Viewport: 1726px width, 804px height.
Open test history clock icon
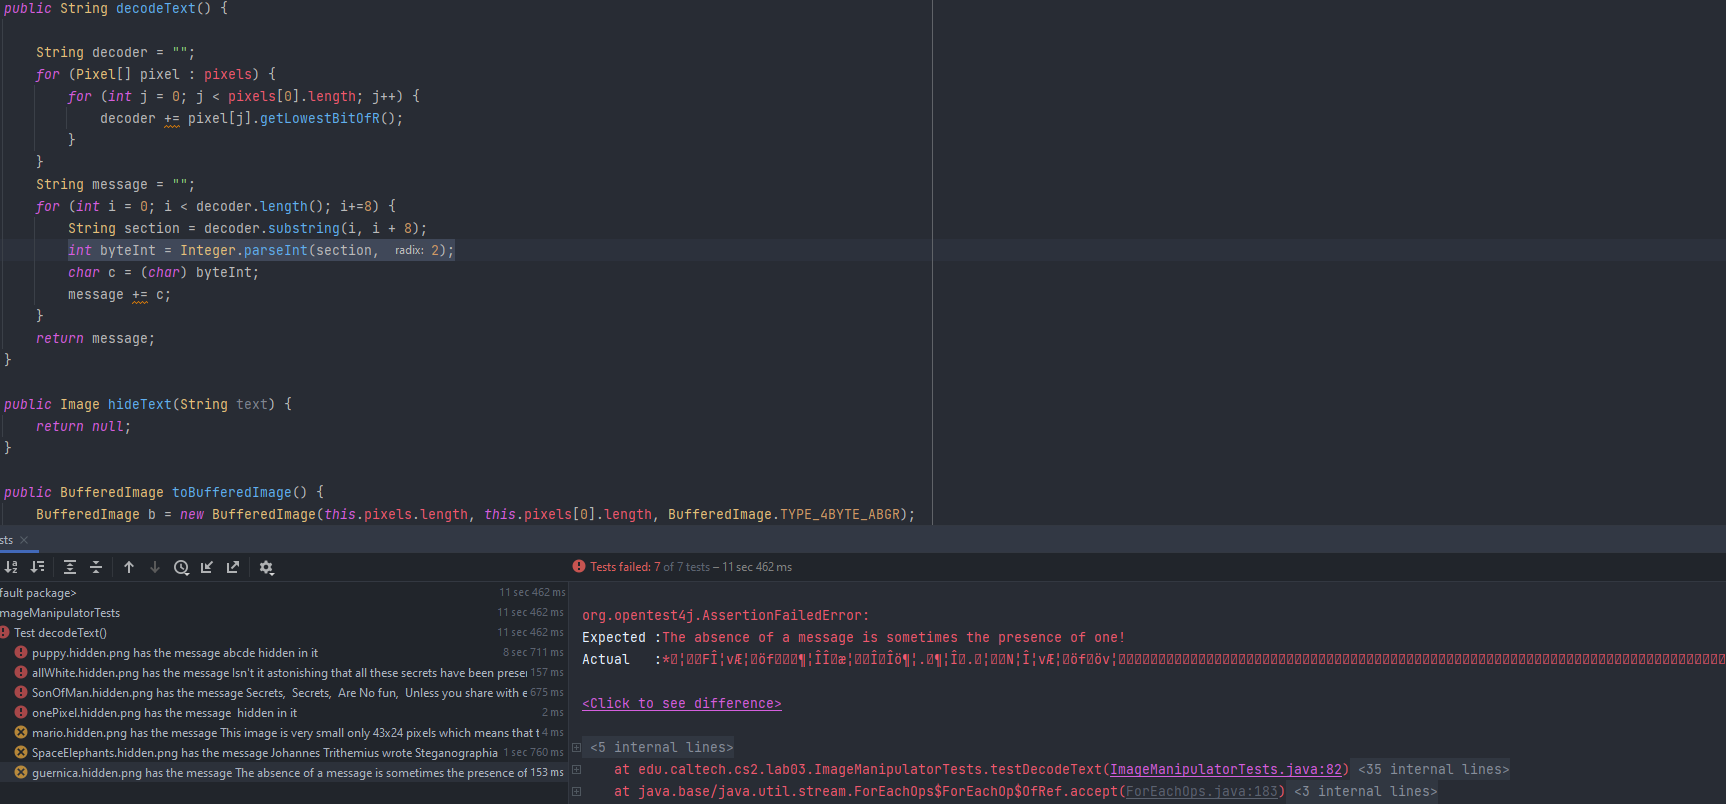(x=181, y=567)
